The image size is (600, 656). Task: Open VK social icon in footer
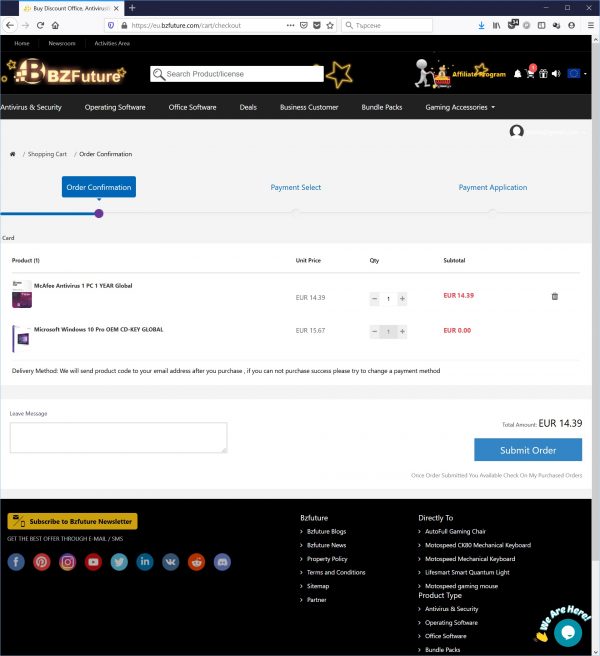[171, 562]
